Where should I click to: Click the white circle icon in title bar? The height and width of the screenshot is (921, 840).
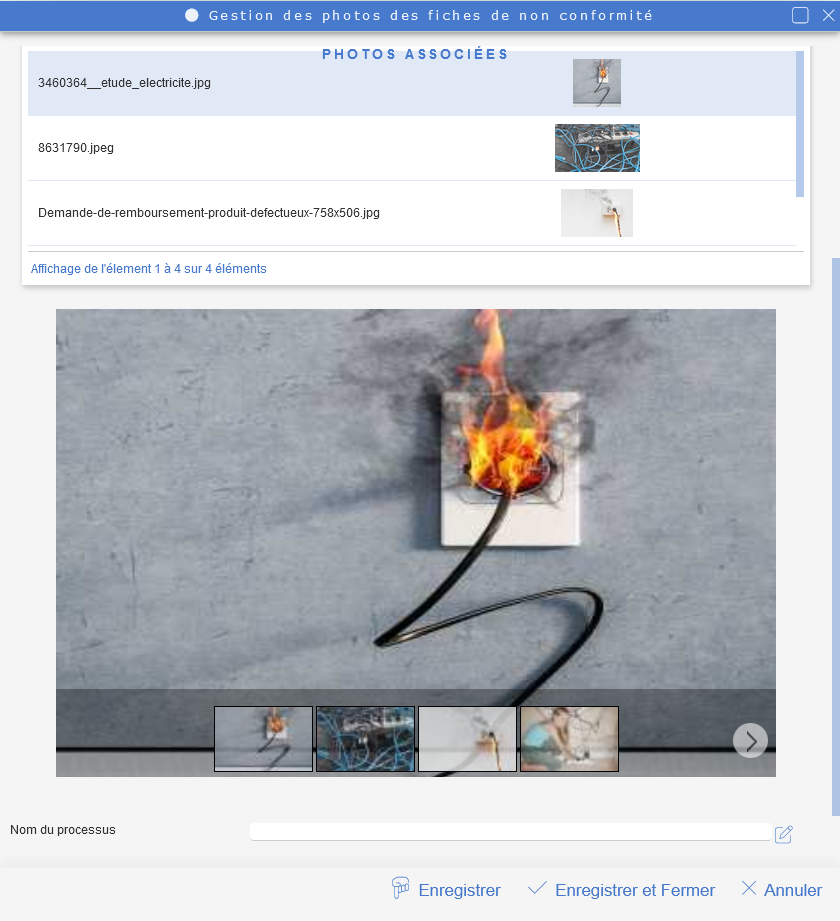click(x=191, y=15)
